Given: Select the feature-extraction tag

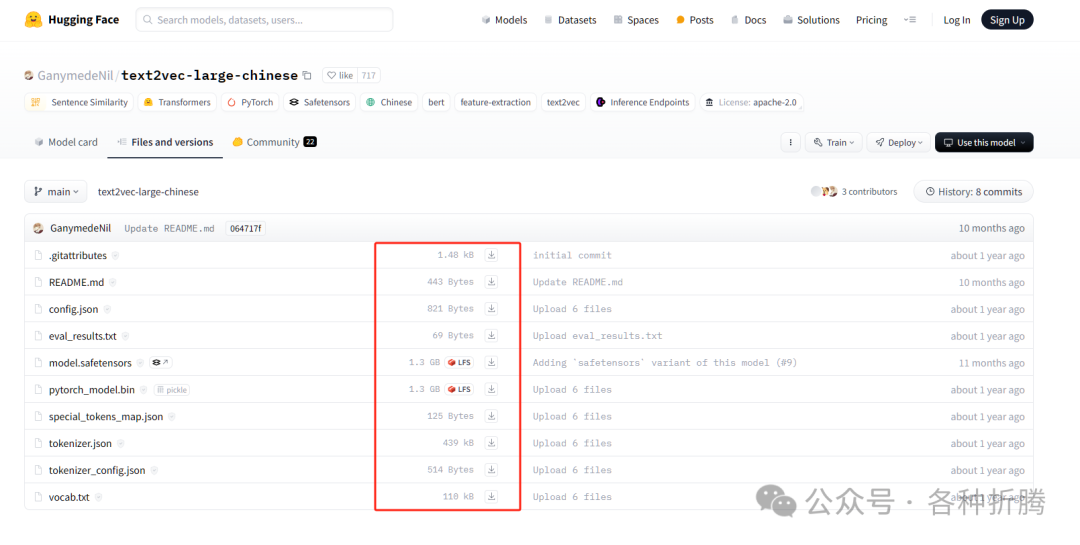Looking at the screenshot, I should [x=495, y=102].
